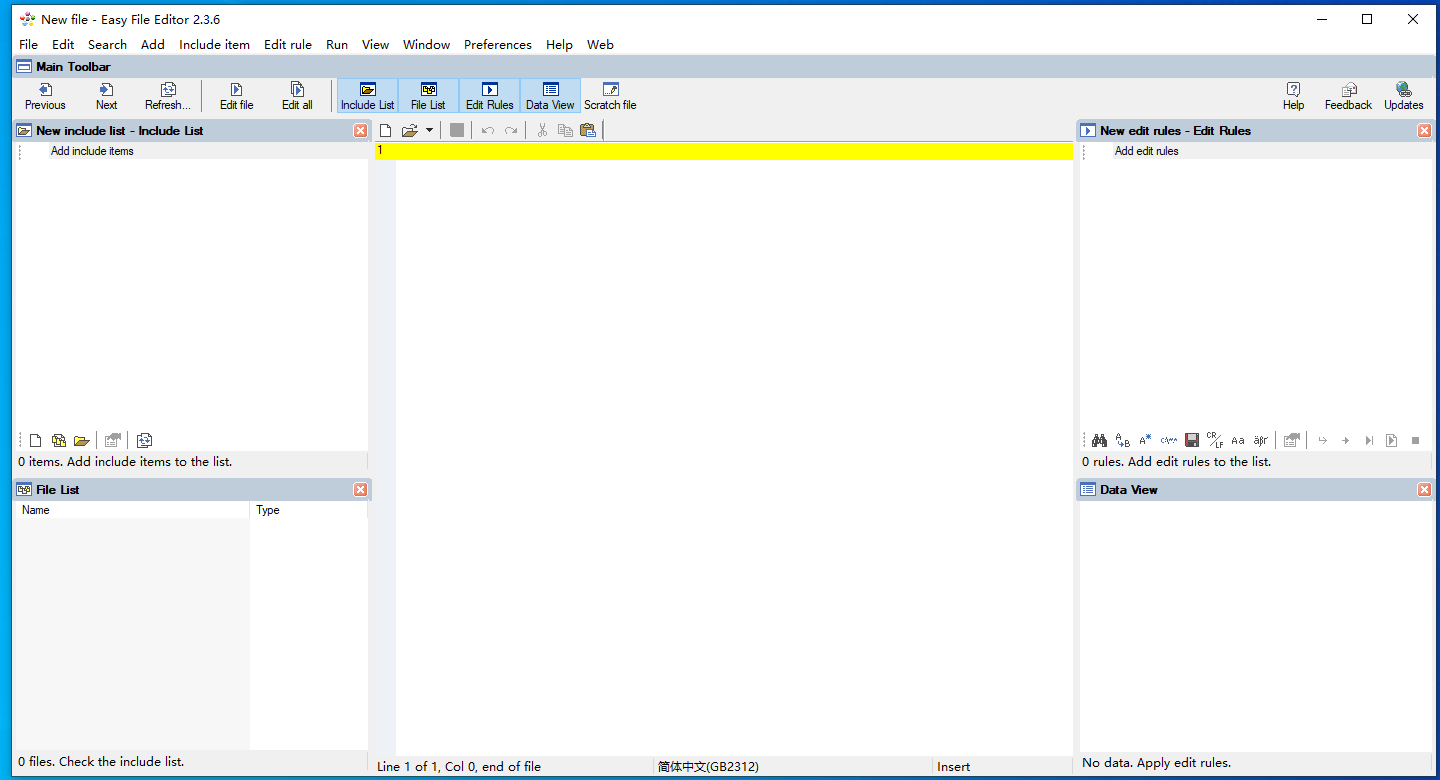This screenshot has width=1440, height=780.
Task: Click the Add include items entry
Action: 92,151
